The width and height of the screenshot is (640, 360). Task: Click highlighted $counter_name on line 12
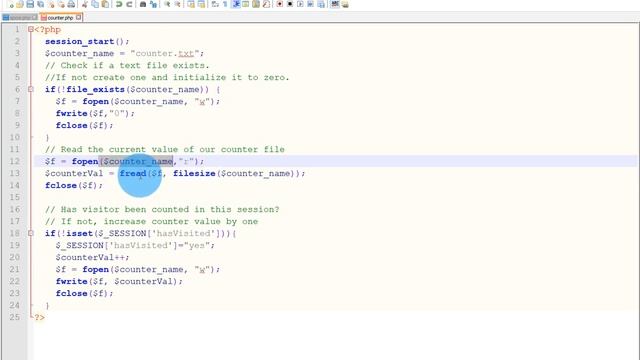tap(138, 161)
